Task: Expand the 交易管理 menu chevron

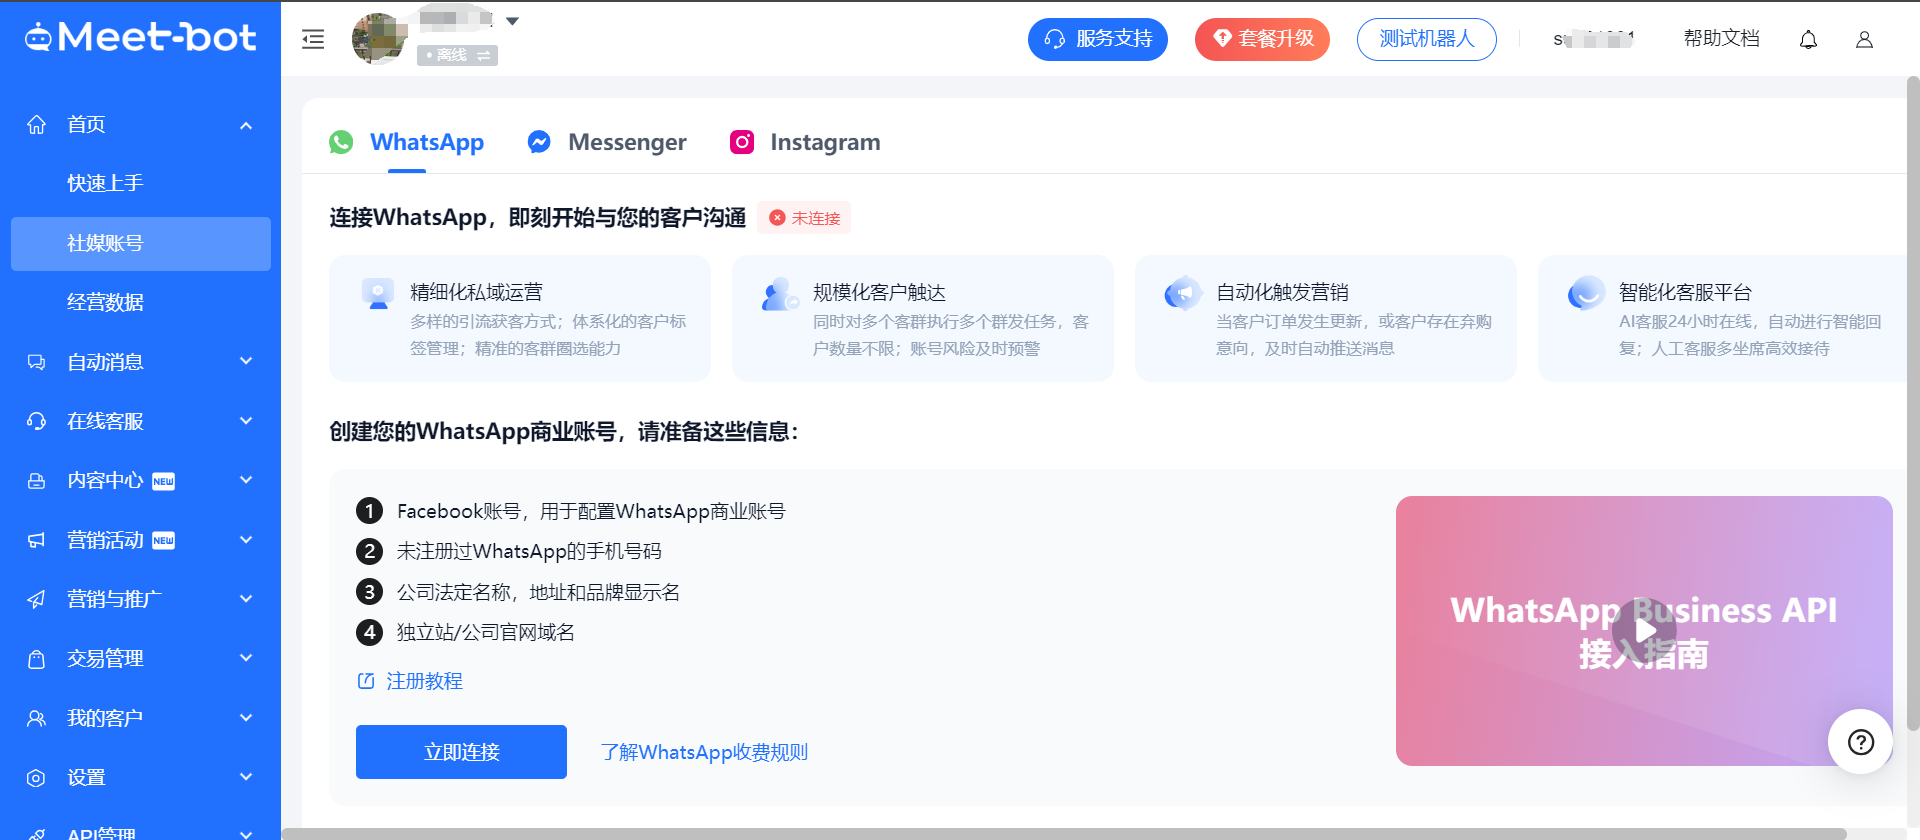Action: (246, 658)
